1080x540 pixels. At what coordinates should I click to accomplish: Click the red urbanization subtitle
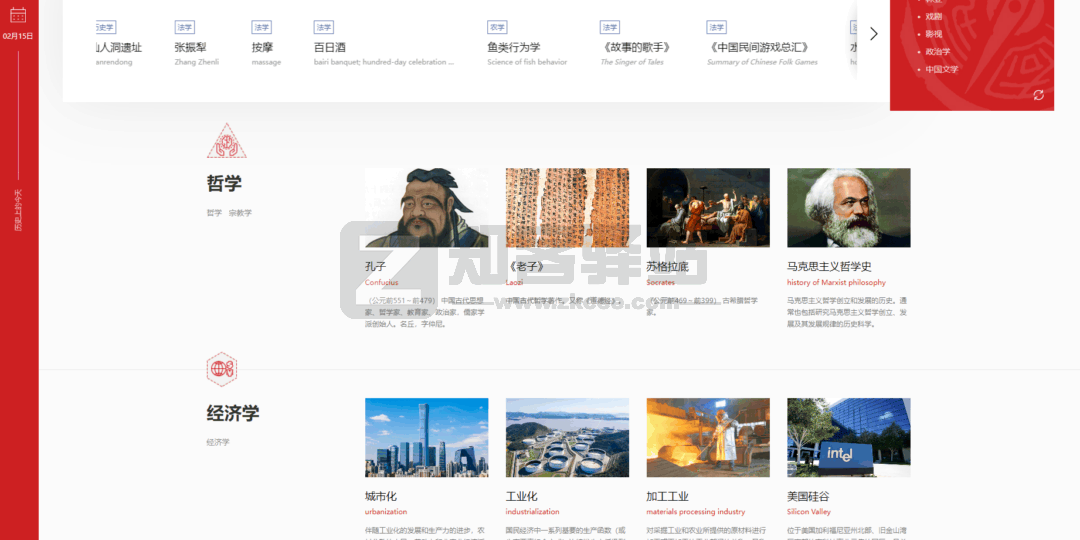386,512
